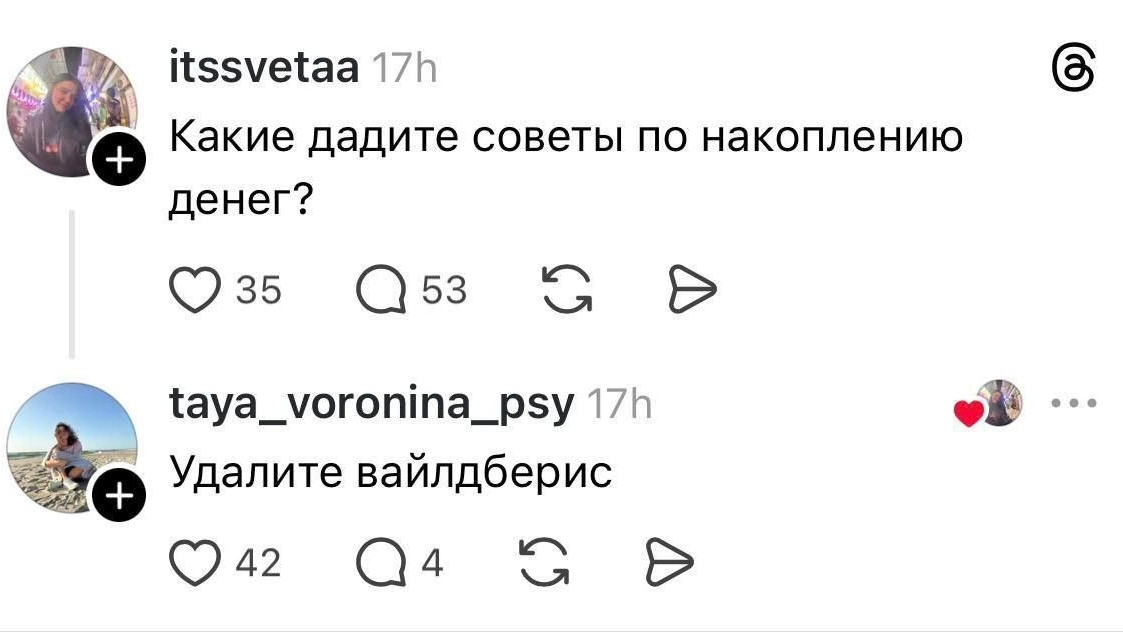Open replies on itssvetaa's post
Screen dimensions: 1123x632
coord(380,290)
